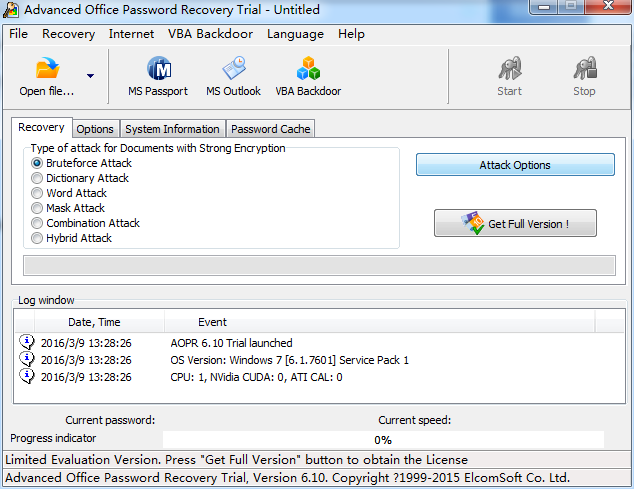This screenshot has width=634, height=489.
Task: Enable Combination Attack radio button
Action: 37,223
